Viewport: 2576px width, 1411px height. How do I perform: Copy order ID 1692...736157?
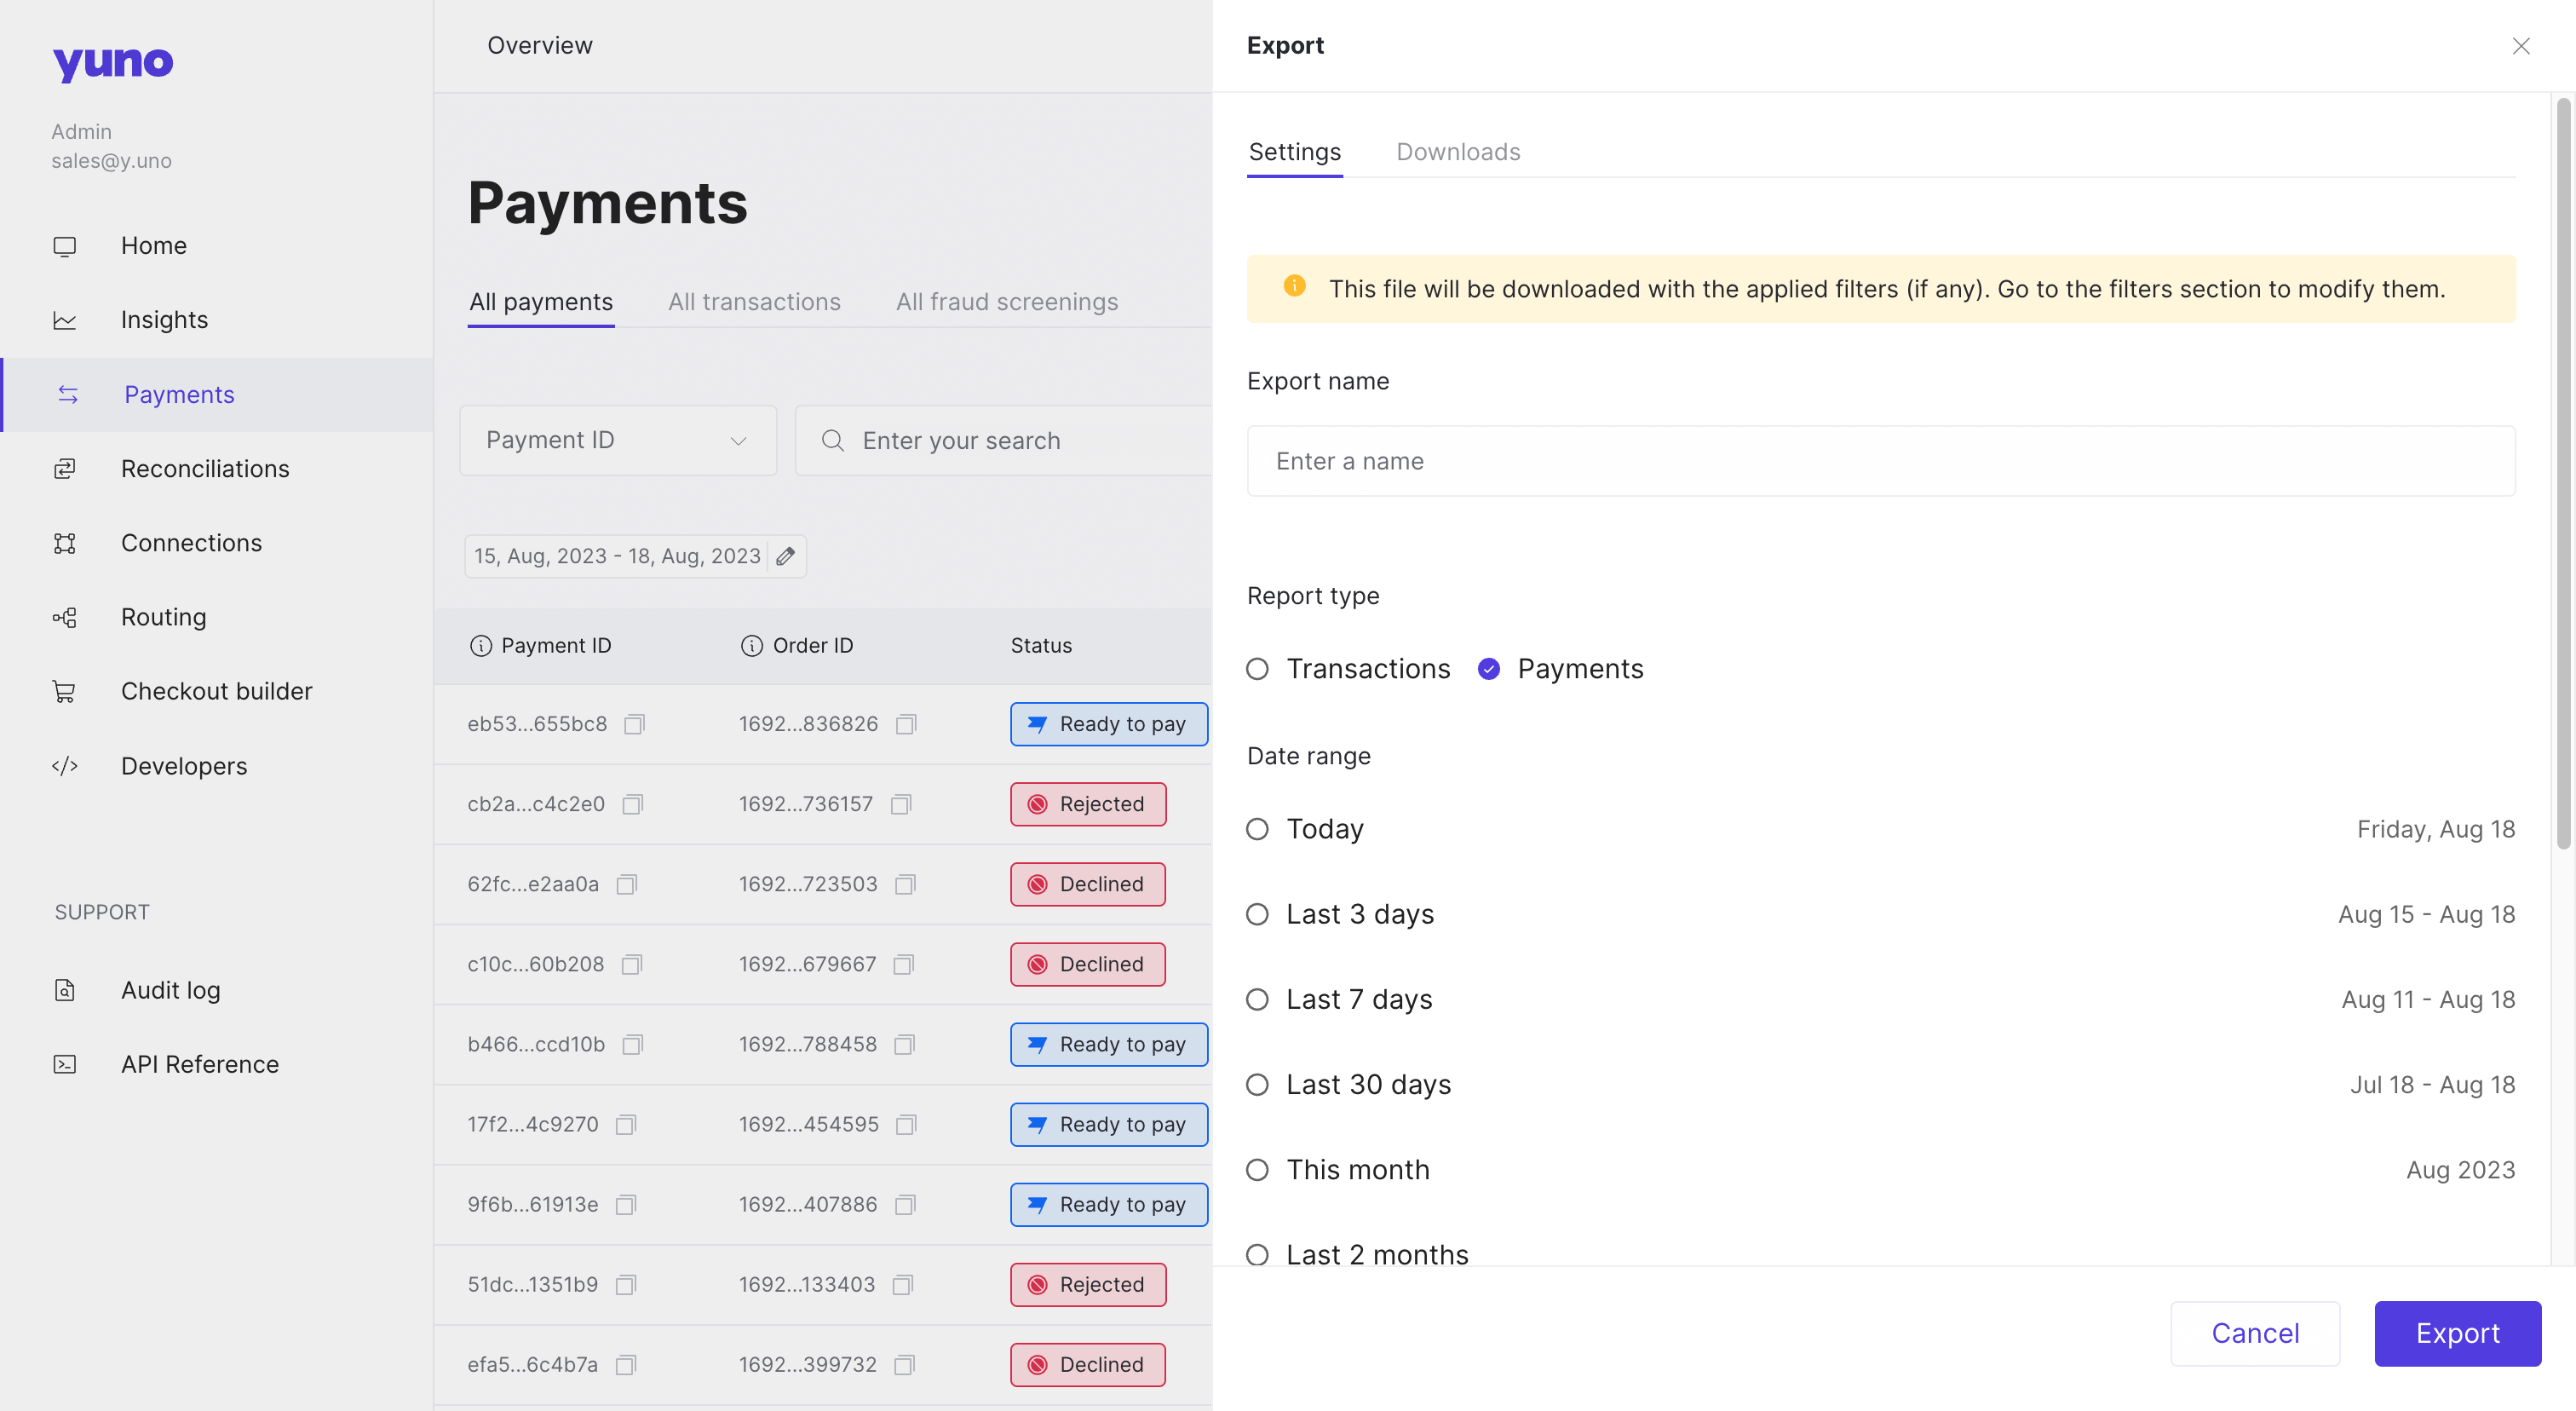coord(901,804)
